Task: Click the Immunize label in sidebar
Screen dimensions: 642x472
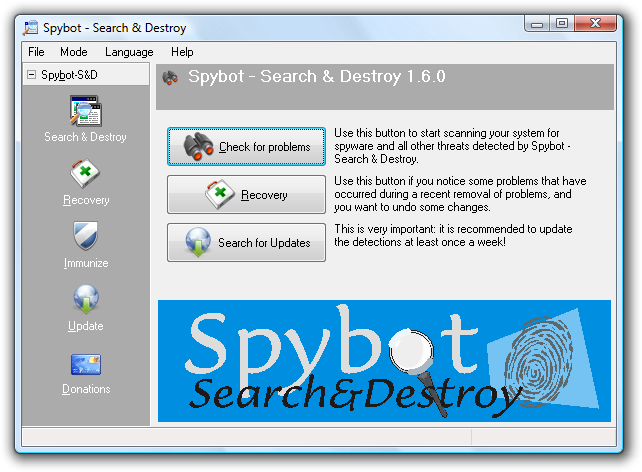Action: pyautogui.click(x=86, y=263)
